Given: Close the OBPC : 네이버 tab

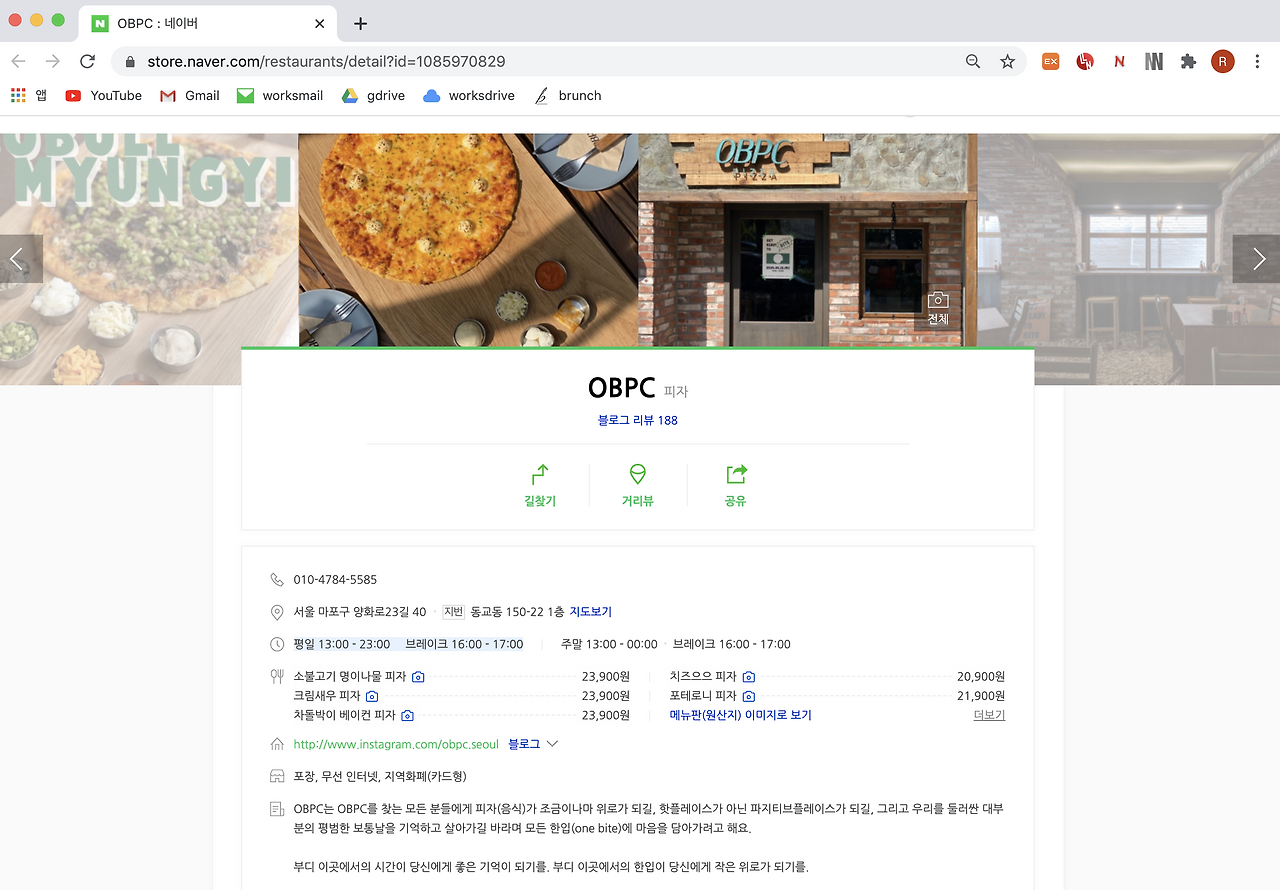Looking at the screenshot, I should 320,23.
